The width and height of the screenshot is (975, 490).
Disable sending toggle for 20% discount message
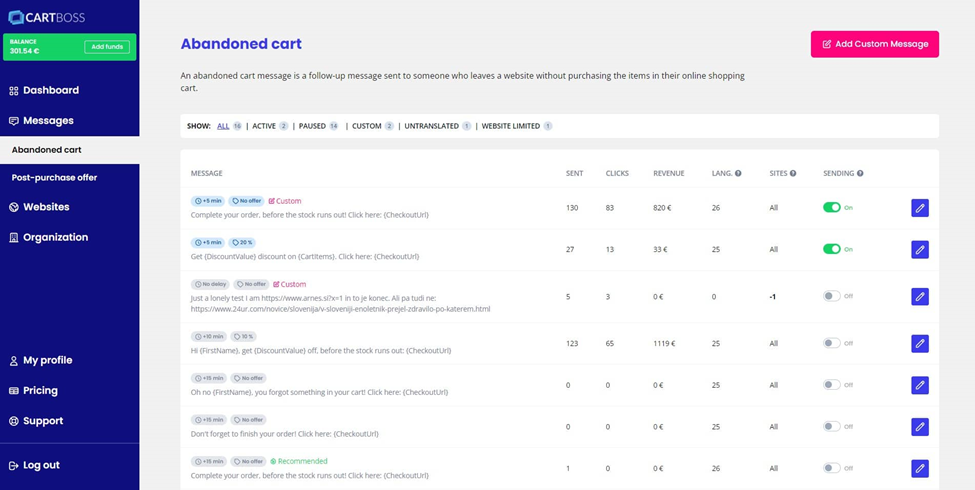click(x=831, y=249)
